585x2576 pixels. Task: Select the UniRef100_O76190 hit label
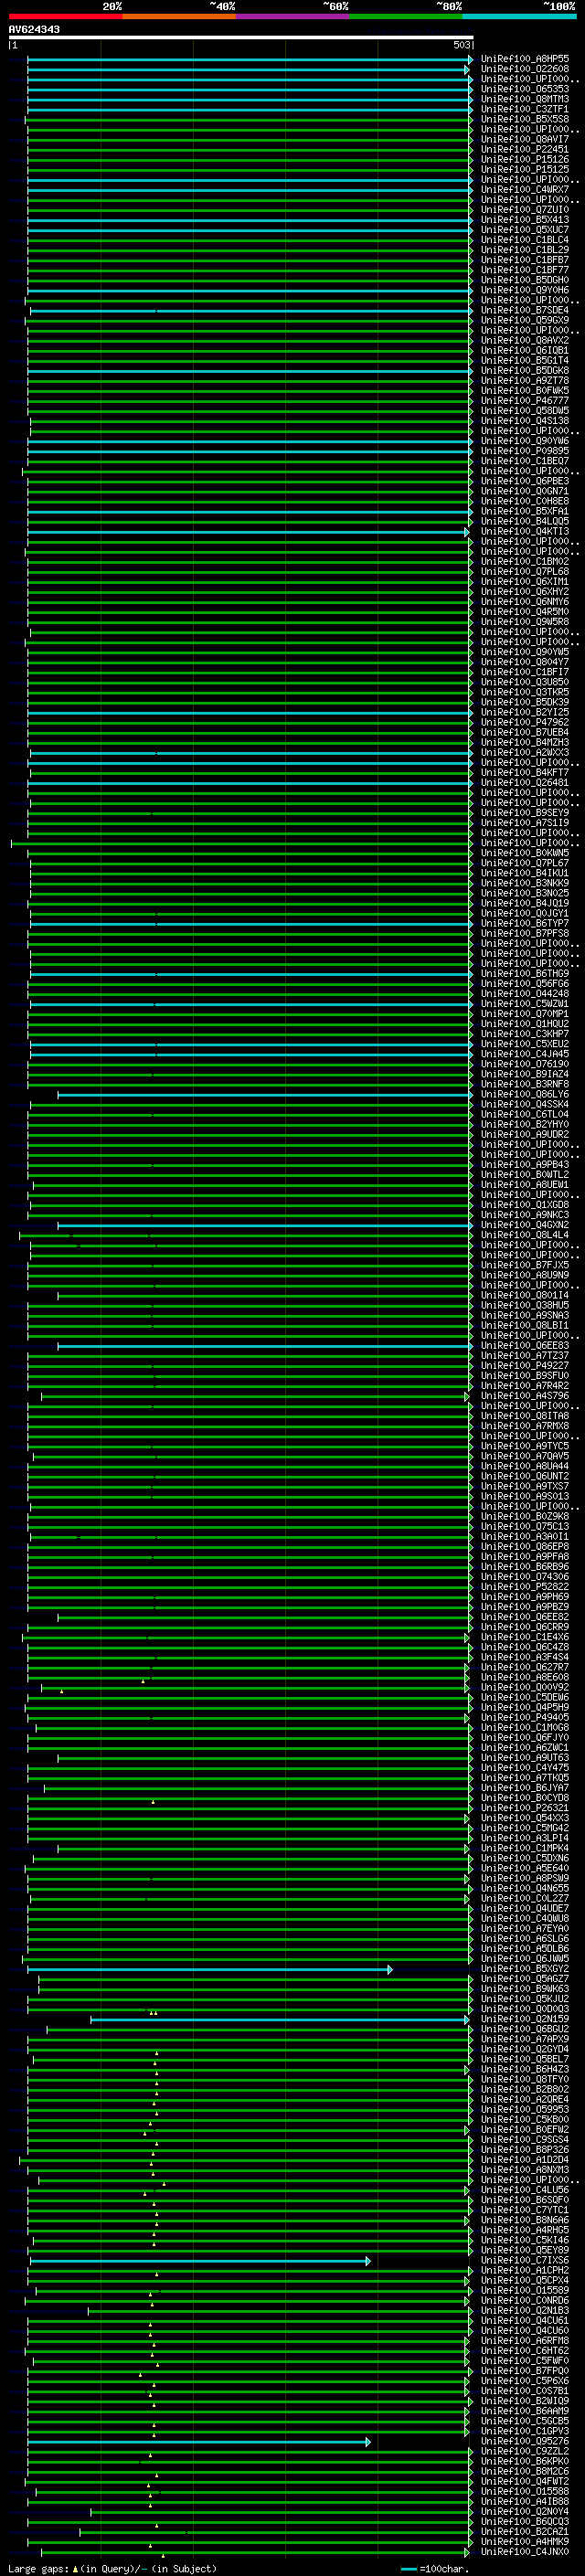pyautogui.click(x=525, y=1064)
